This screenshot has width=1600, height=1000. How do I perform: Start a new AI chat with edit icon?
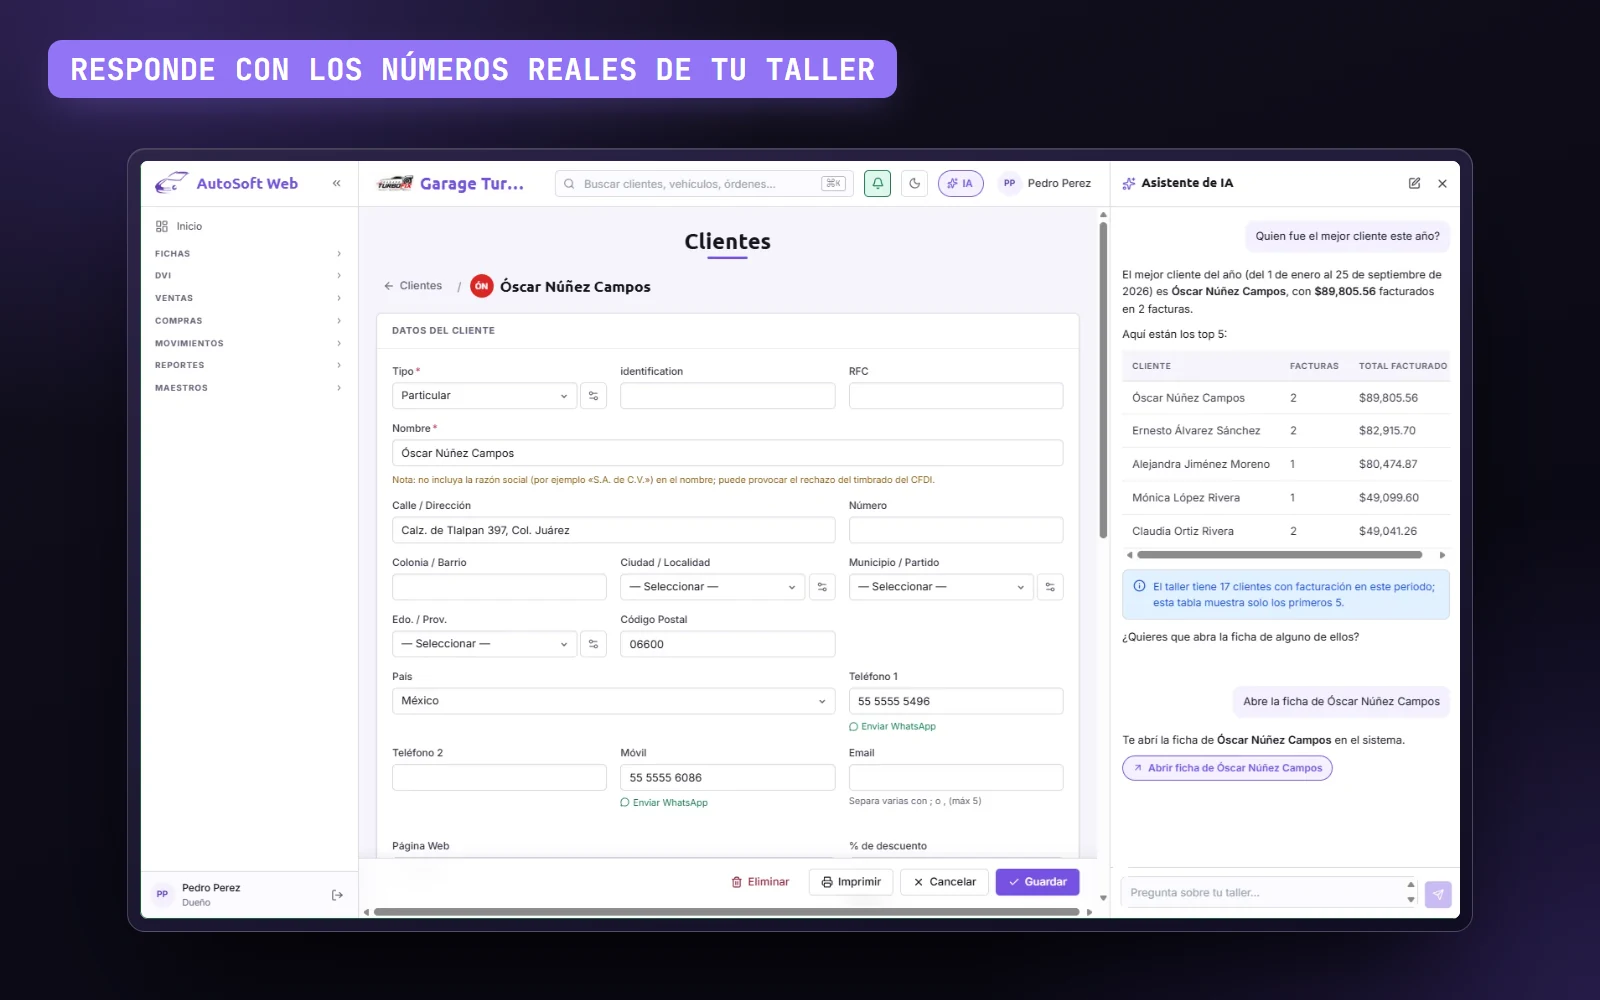(x=1414, y=183)
